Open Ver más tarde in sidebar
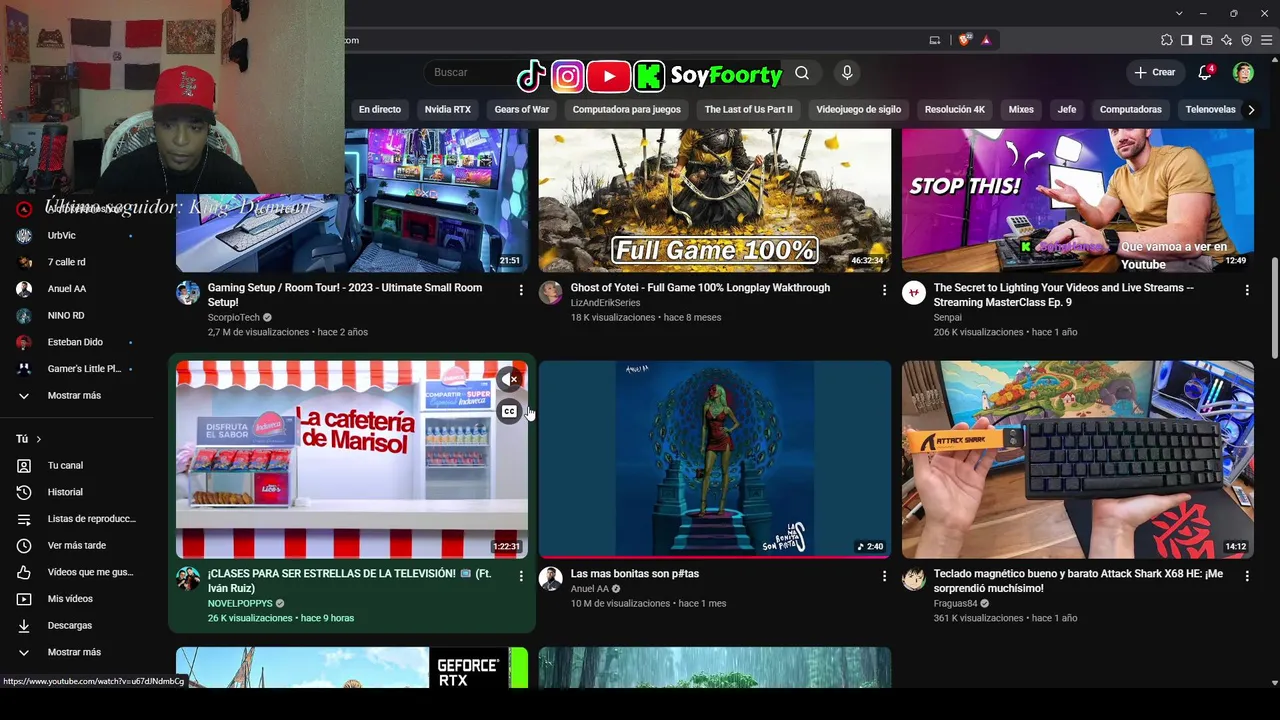1280x720 pixels. pos(77,545)
